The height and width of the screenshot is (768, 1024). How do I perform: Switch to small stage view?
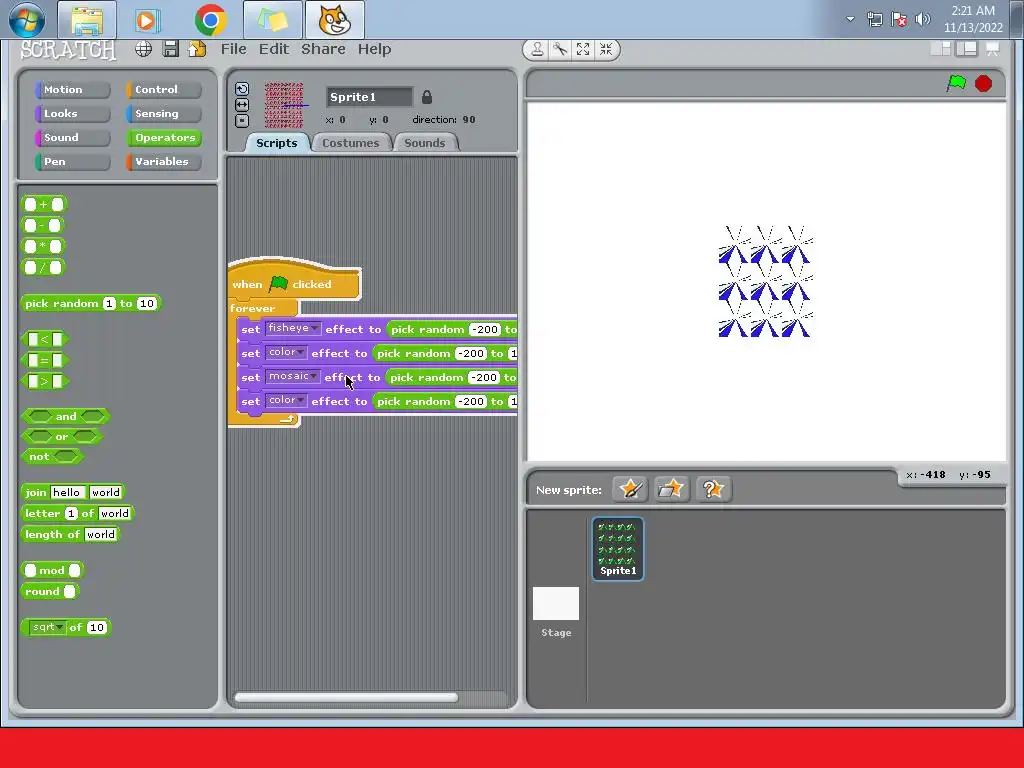(940, 49)
